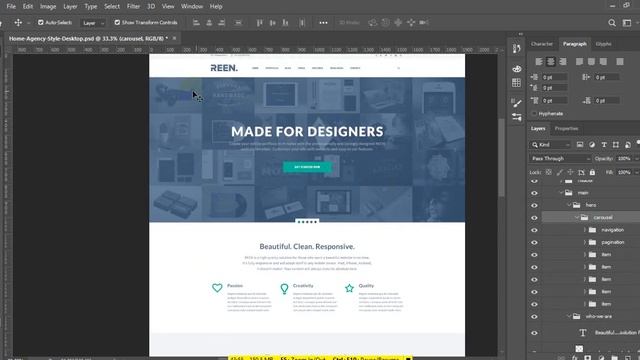
Task: Click the Fill percentage field
Action: (x=624, y=172)
